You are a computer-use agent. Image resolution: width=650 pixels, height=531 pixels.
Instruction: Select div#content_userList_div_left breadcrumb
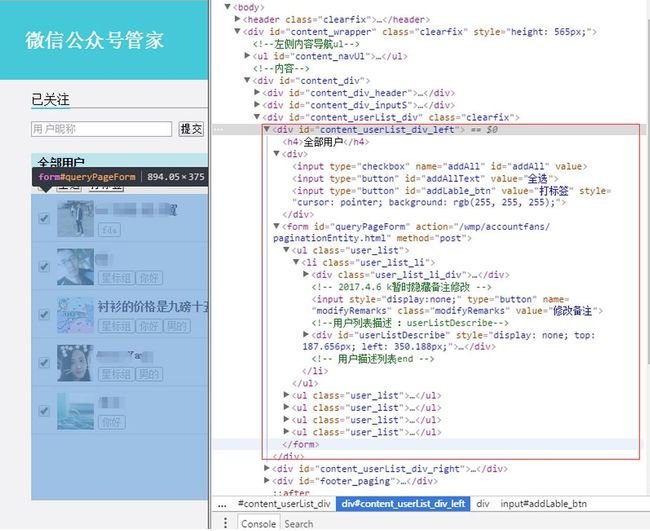pos(403,504)
